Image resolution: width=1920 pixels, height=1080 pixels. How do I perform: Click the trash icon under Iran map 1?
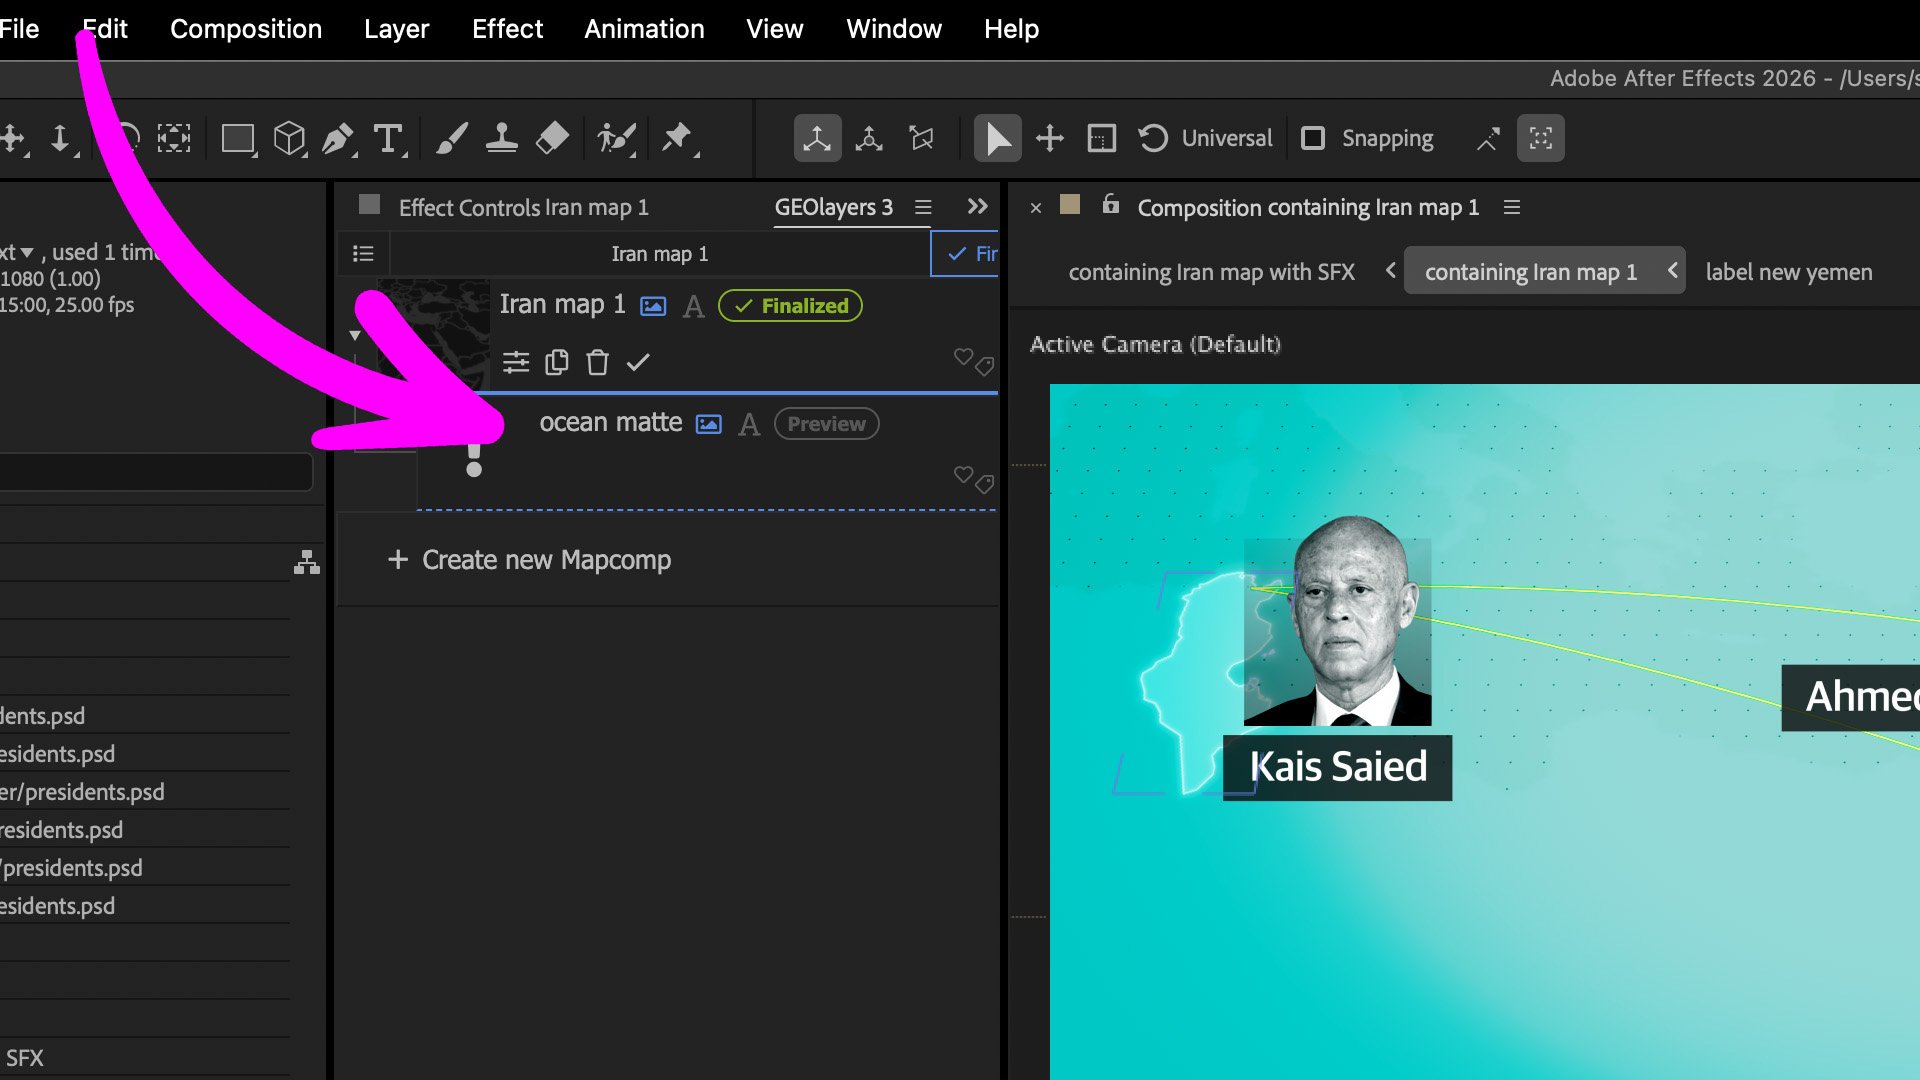pyautogui.click(x=597, y=362)
